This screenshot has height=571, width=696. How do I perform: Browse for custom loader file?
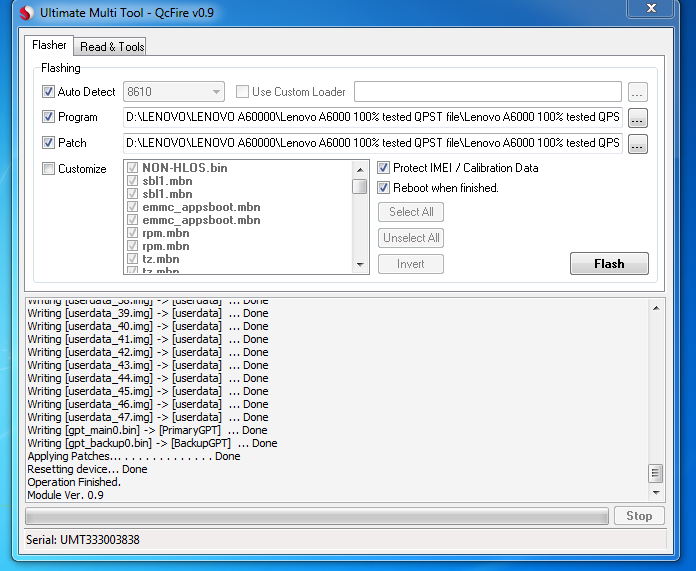(637, 92)
